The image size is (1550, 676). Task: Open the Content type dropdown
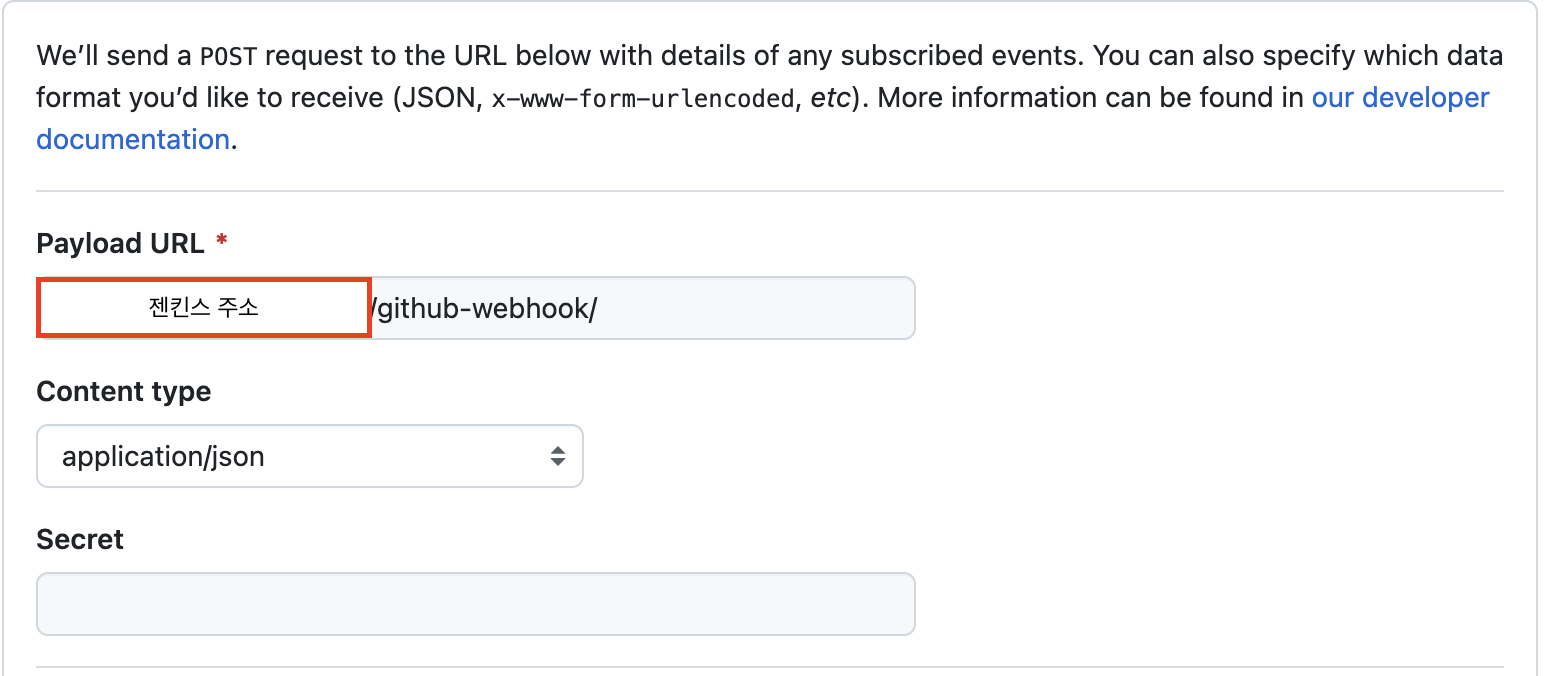pos(310,457)
